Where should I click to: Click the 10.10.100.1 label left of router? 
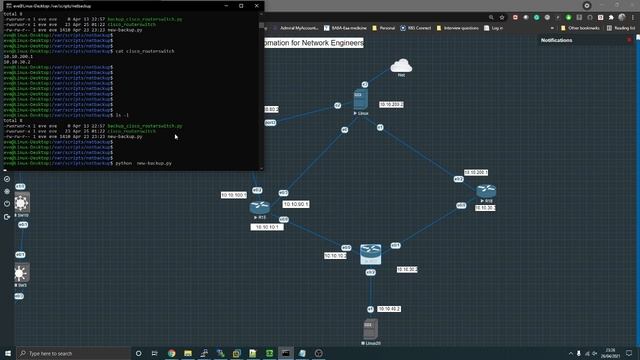coord(234,195)
